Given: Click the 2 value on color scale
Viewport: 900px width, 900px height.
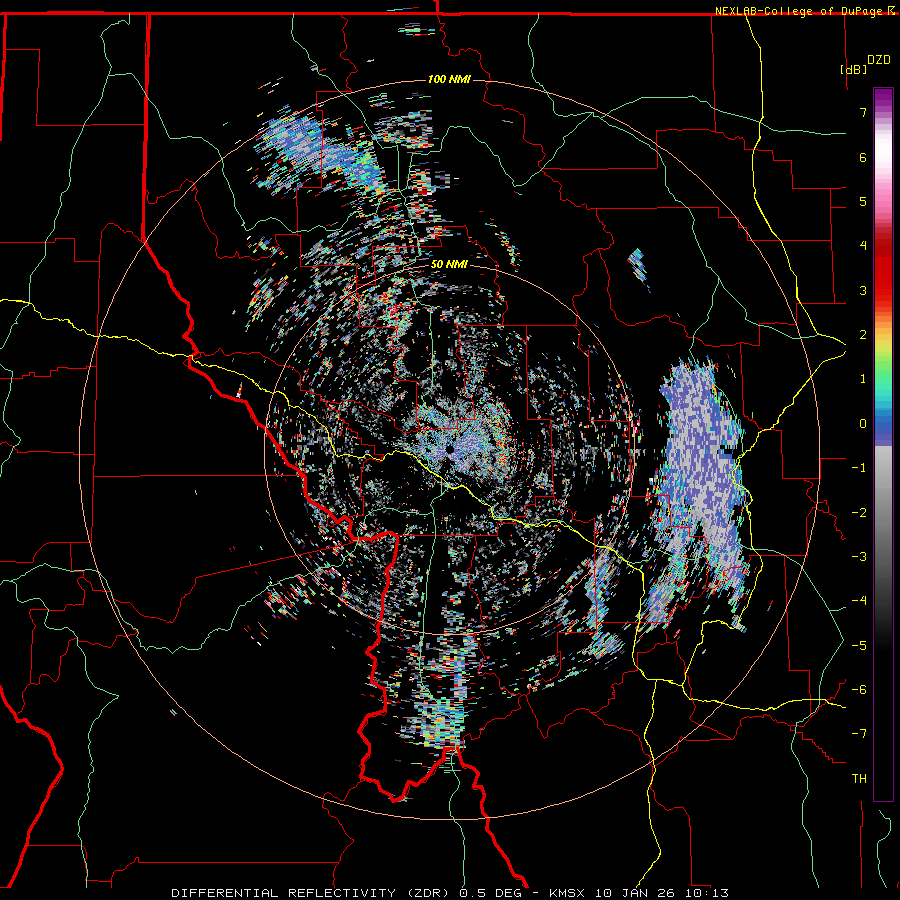Looking at the screenshot, I should (x=863, y=335).
